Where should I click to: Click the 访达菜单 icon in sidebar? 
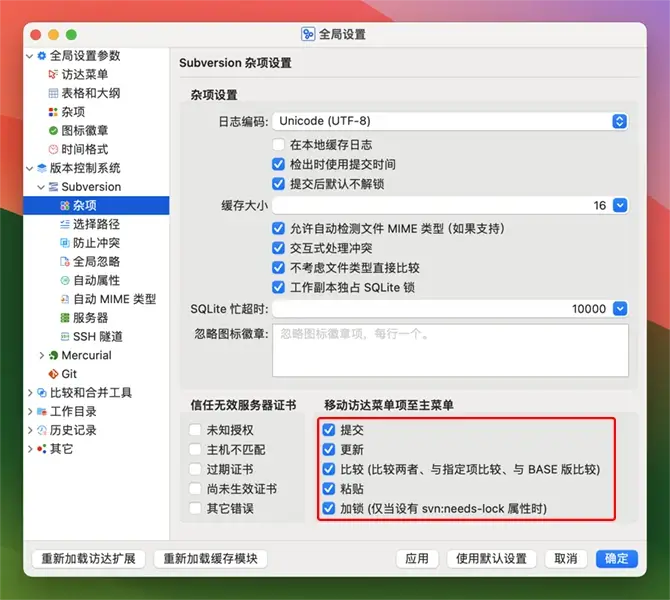pyautogui.click(x=53, y=74)
